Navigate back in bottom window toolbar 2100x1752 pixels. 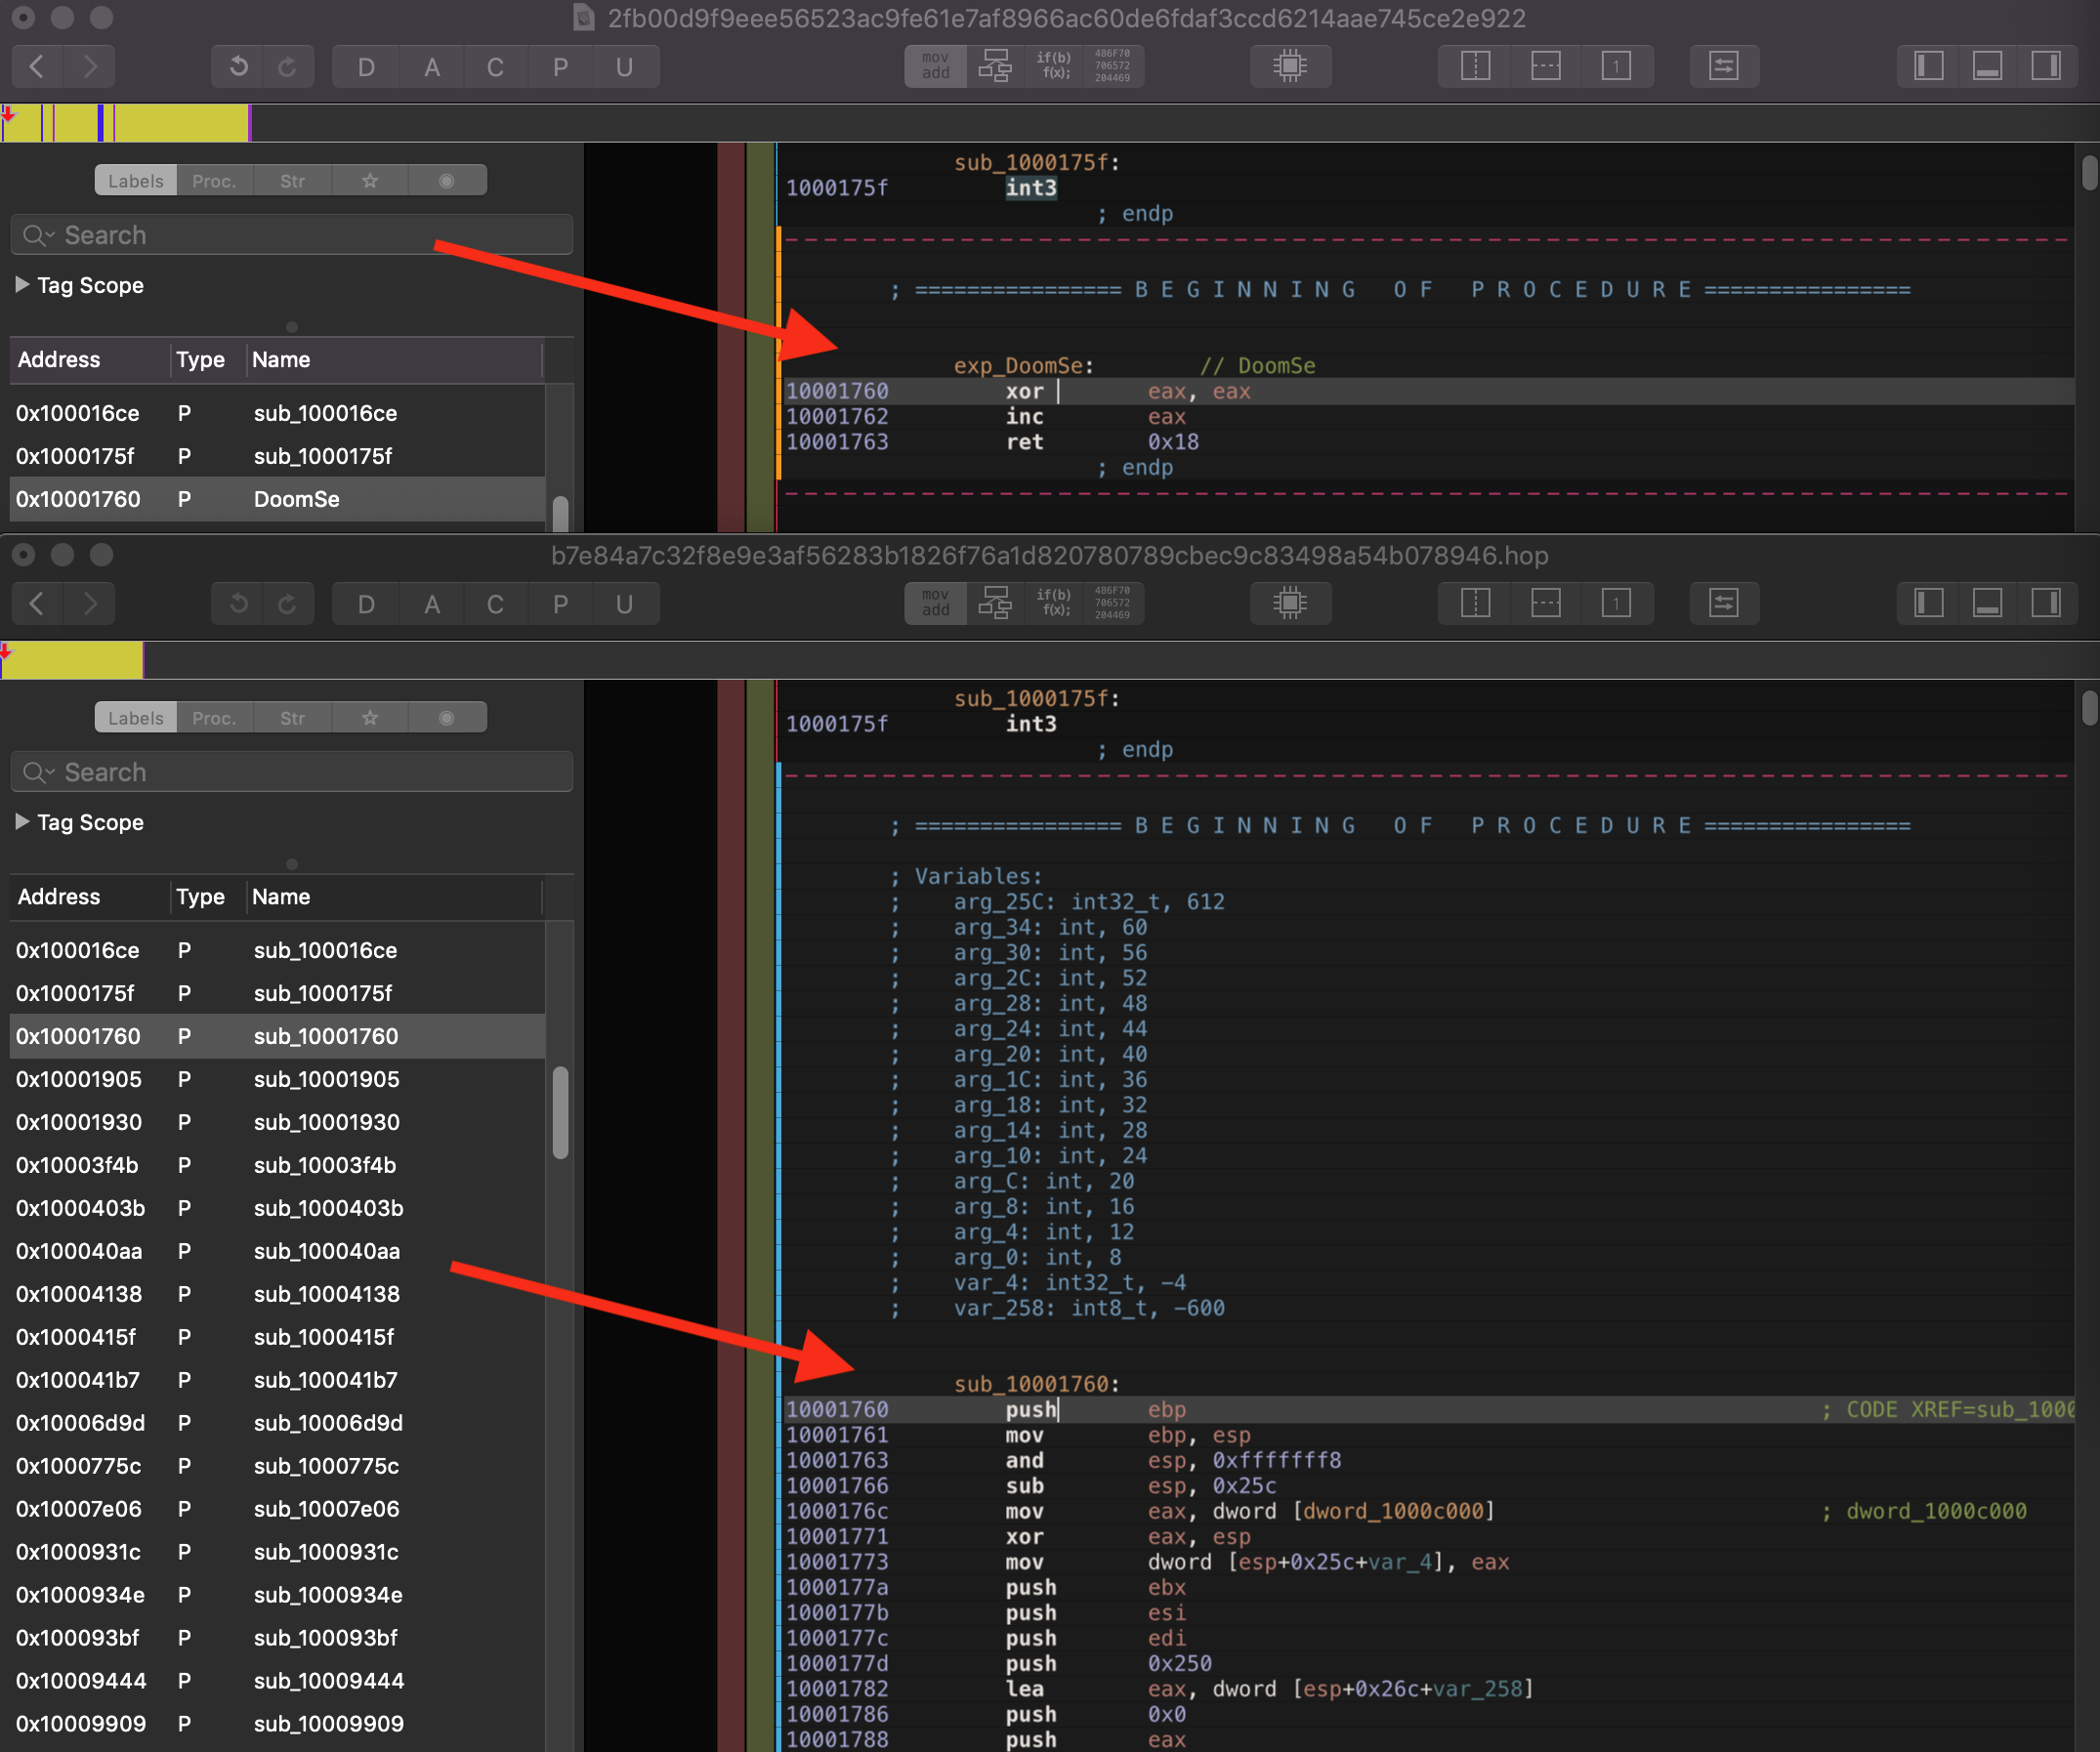point(37,603)
